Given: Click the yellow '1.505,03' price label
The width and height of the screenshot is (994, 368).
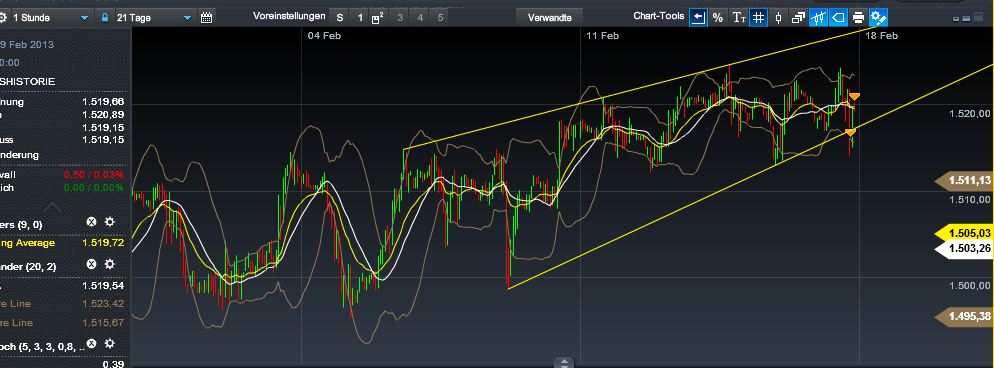Looking at the screenshot, I should (964, 234).
